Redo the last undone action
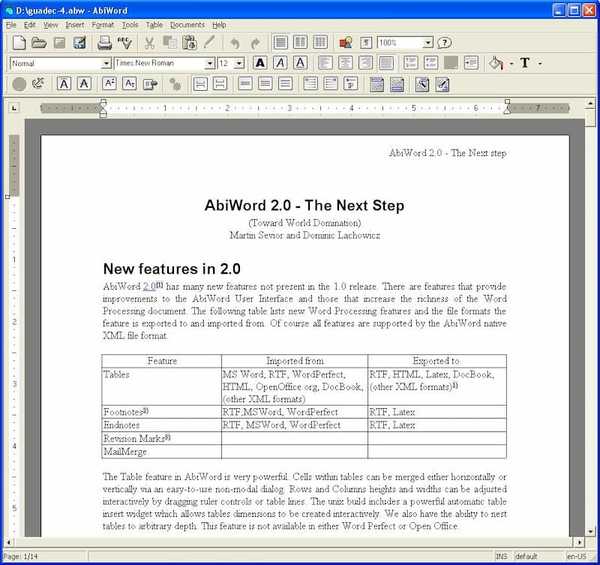600x565 pixels. (255, 44)
